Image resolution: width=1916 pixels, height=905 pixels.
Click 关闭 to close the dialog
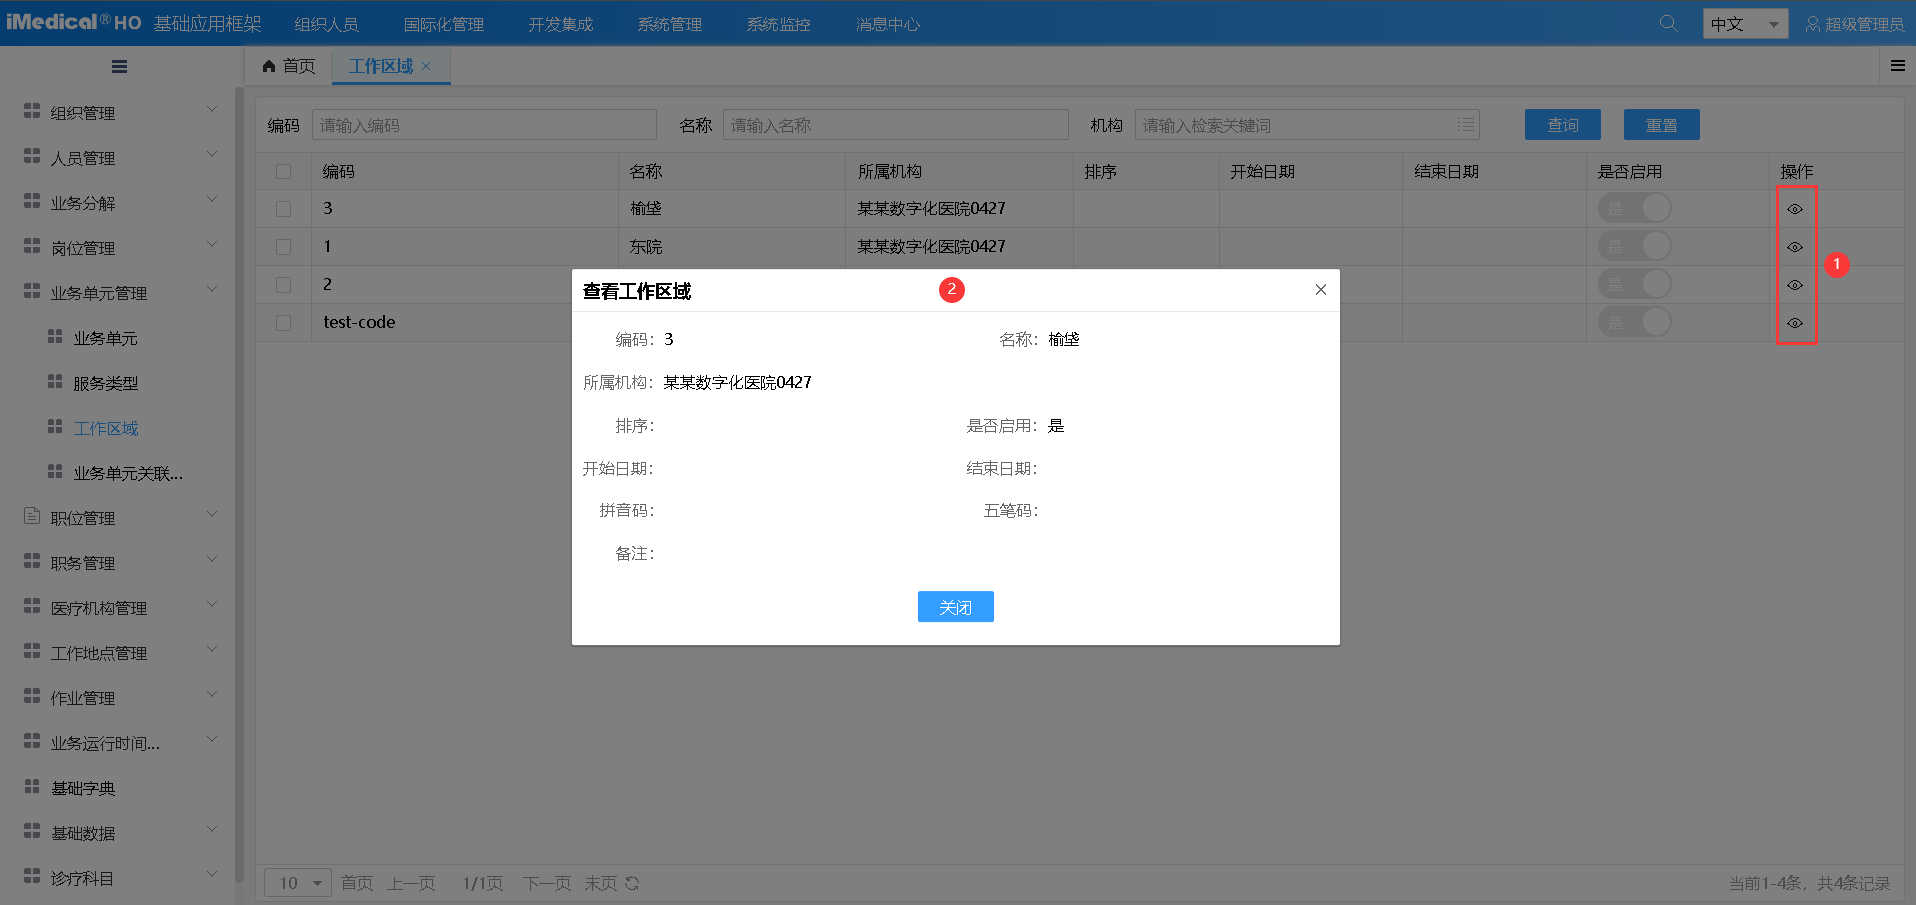tap(955, 606)
